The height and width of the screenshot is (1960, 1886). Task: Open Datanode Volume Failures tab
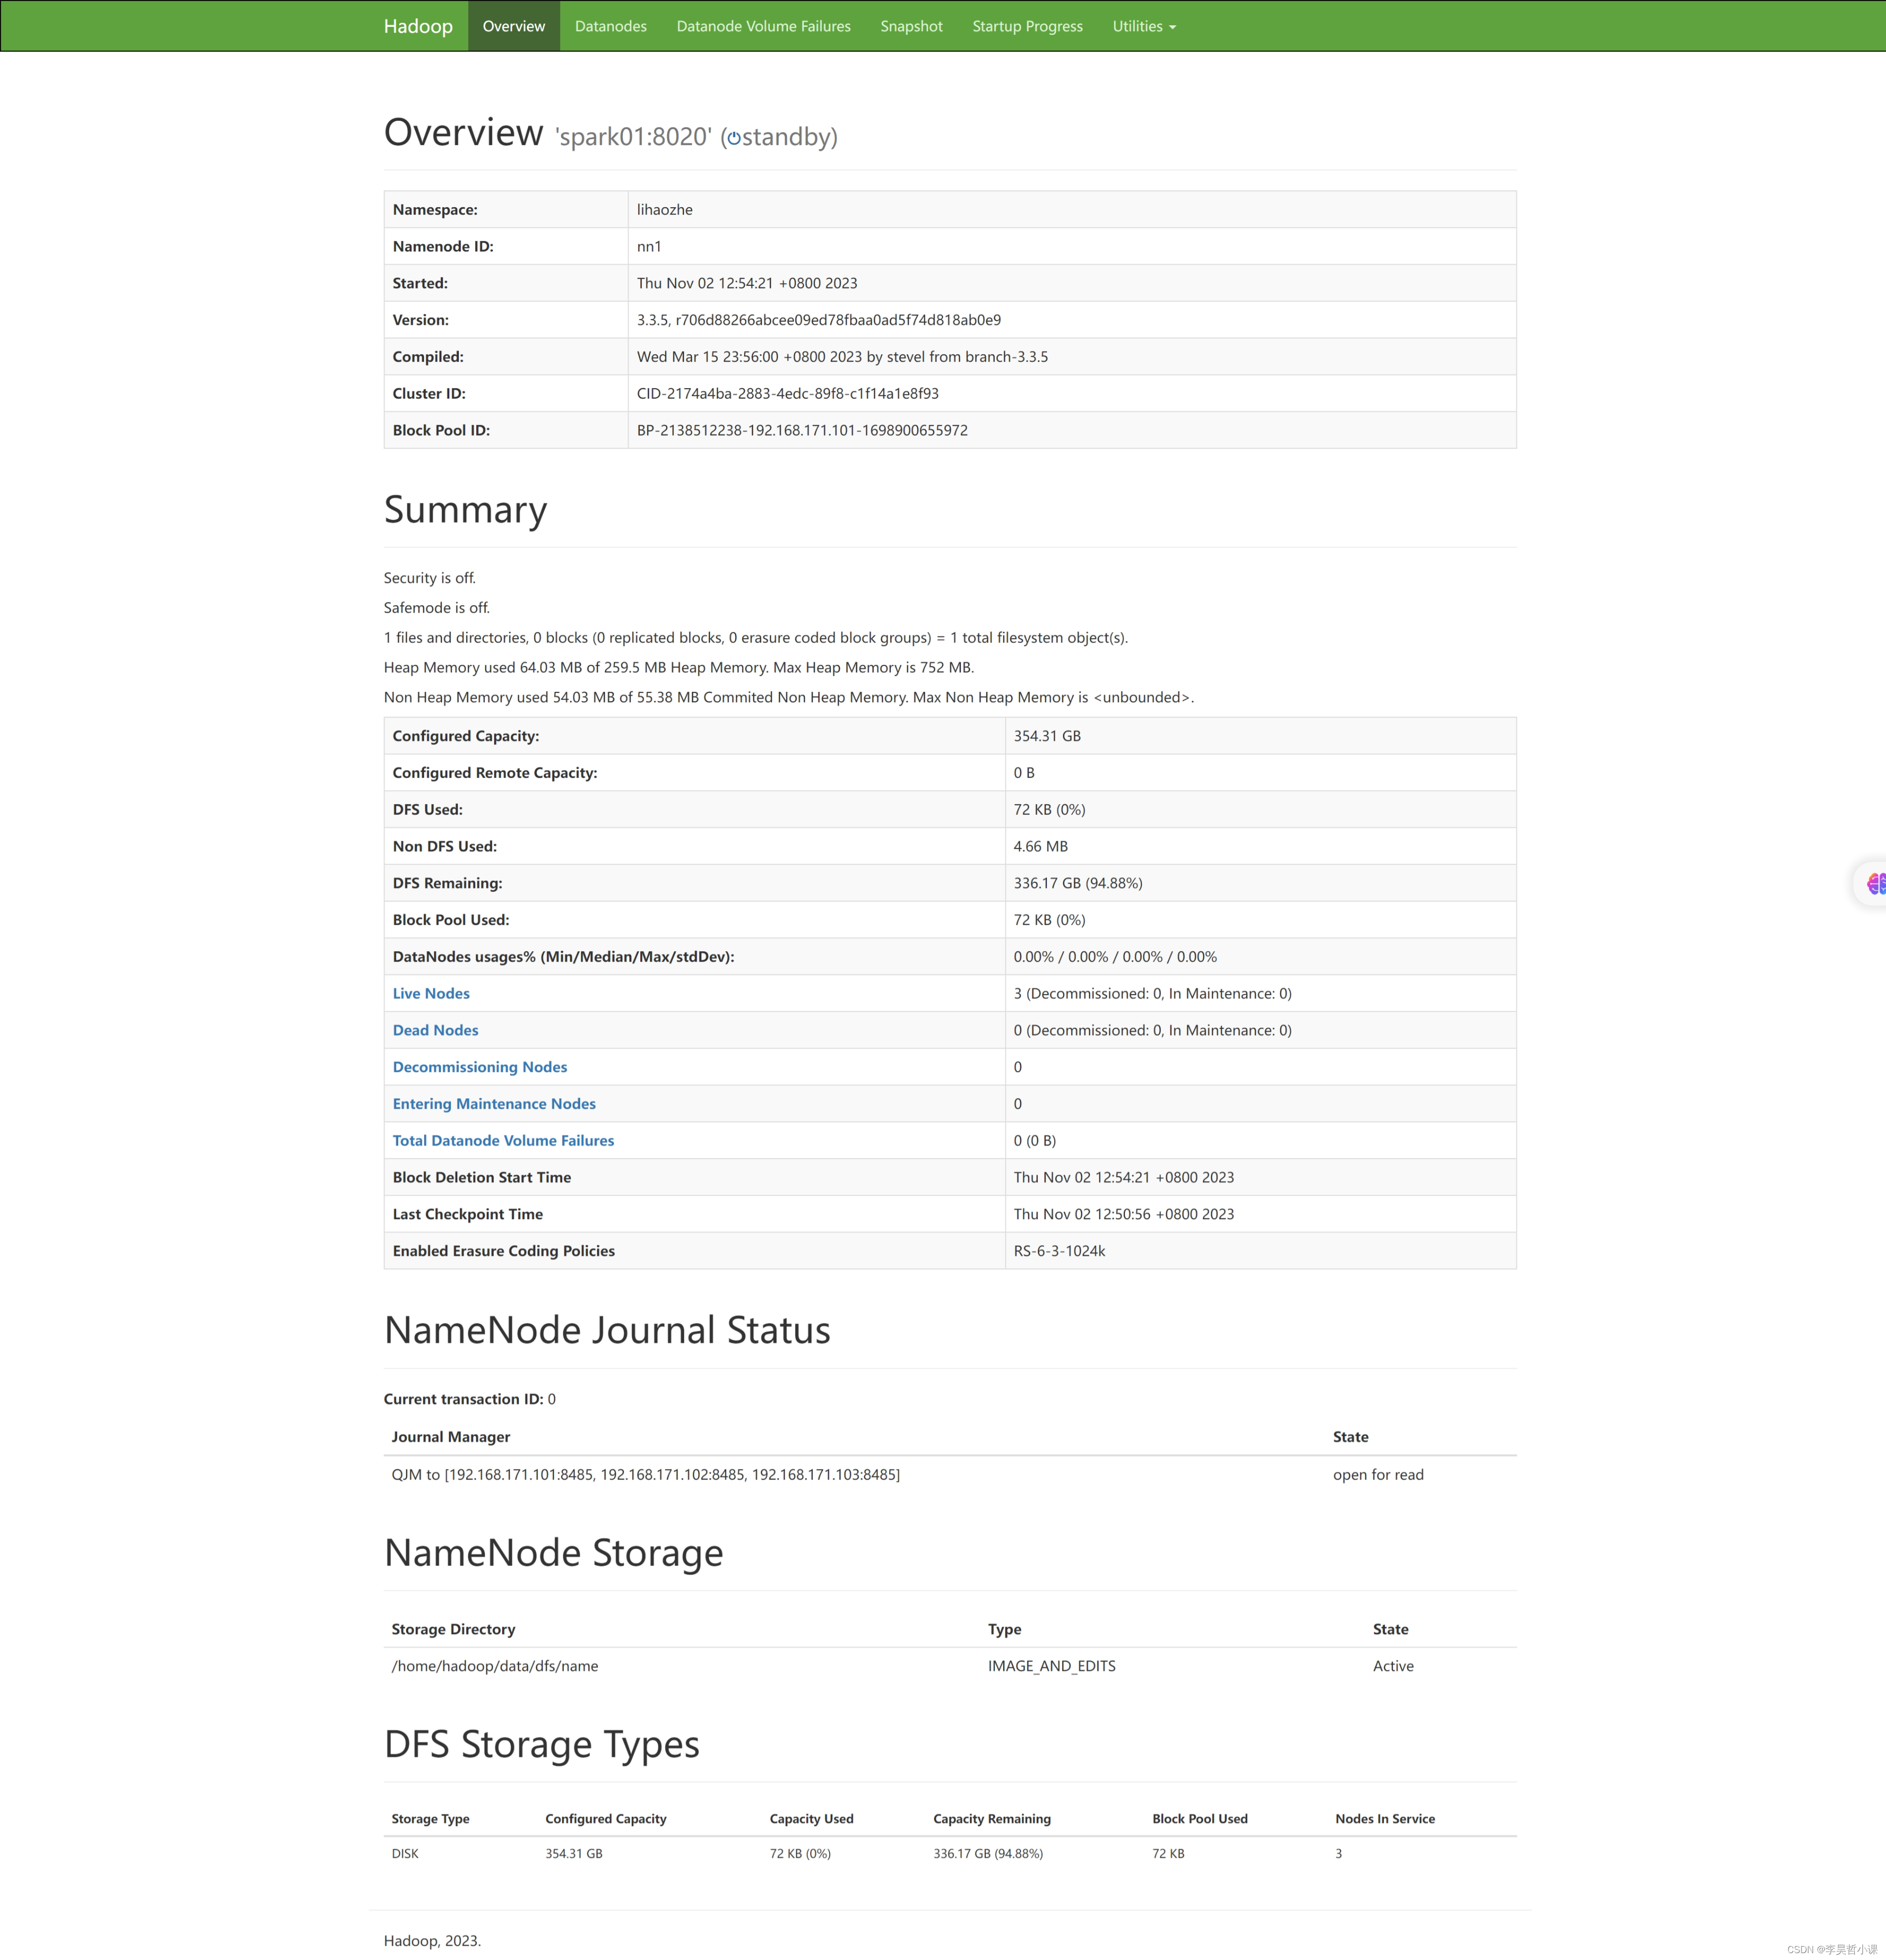763,26
